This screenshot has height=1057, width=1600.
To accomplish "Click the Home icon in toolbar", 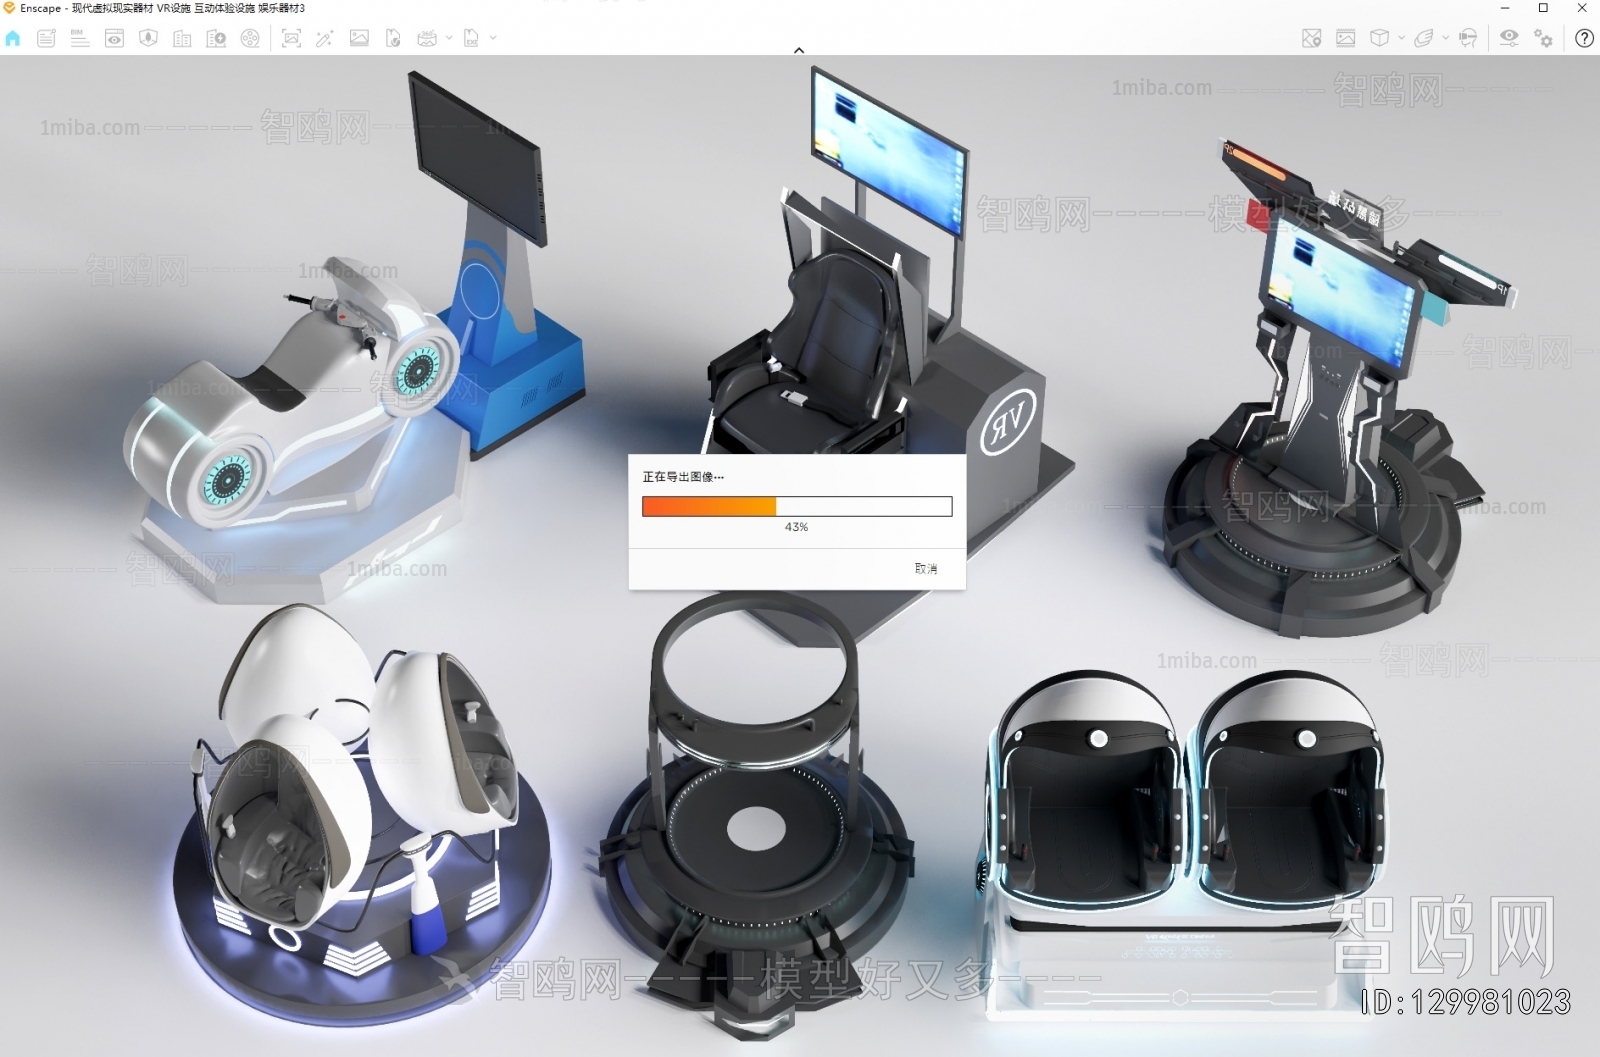I will [x=13, y=38].
